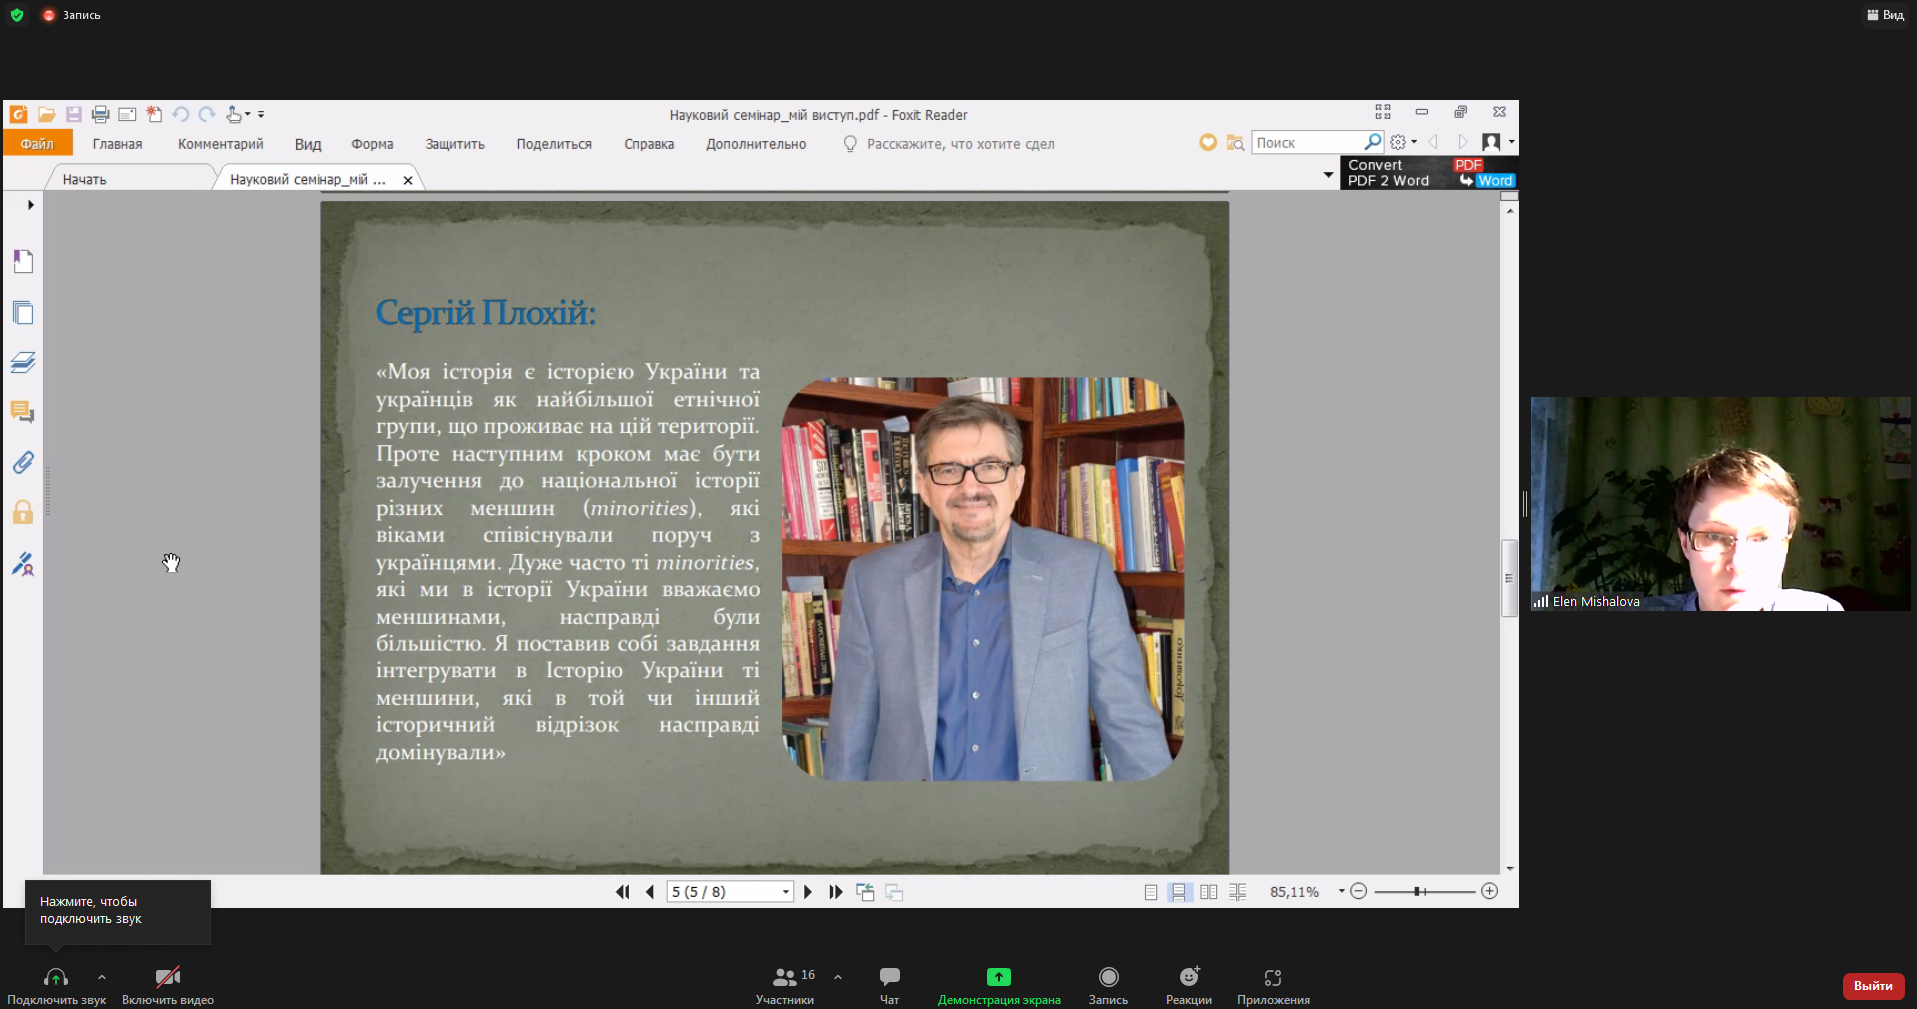Zoom in with plus button
This screenshot has height=1009, width=1917.
(x=1490, y=891)
